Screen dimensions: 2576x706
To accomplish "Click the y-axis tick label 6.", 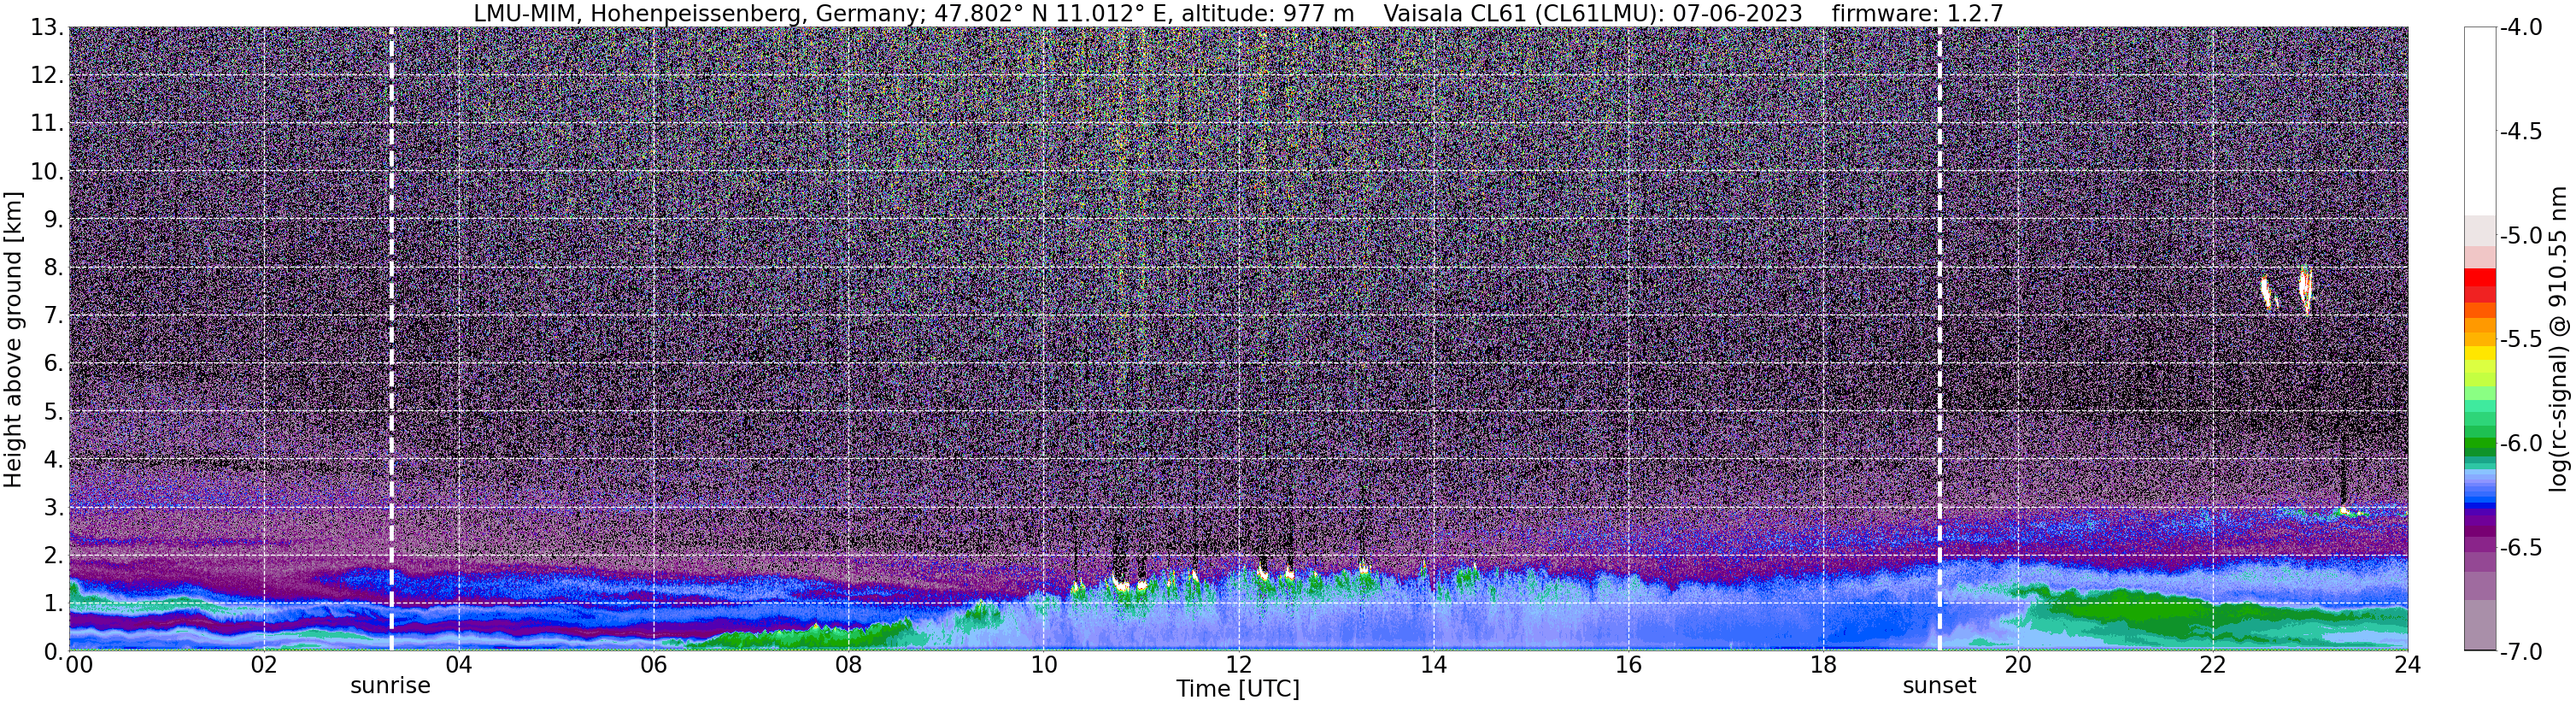I will click(53, 364).
